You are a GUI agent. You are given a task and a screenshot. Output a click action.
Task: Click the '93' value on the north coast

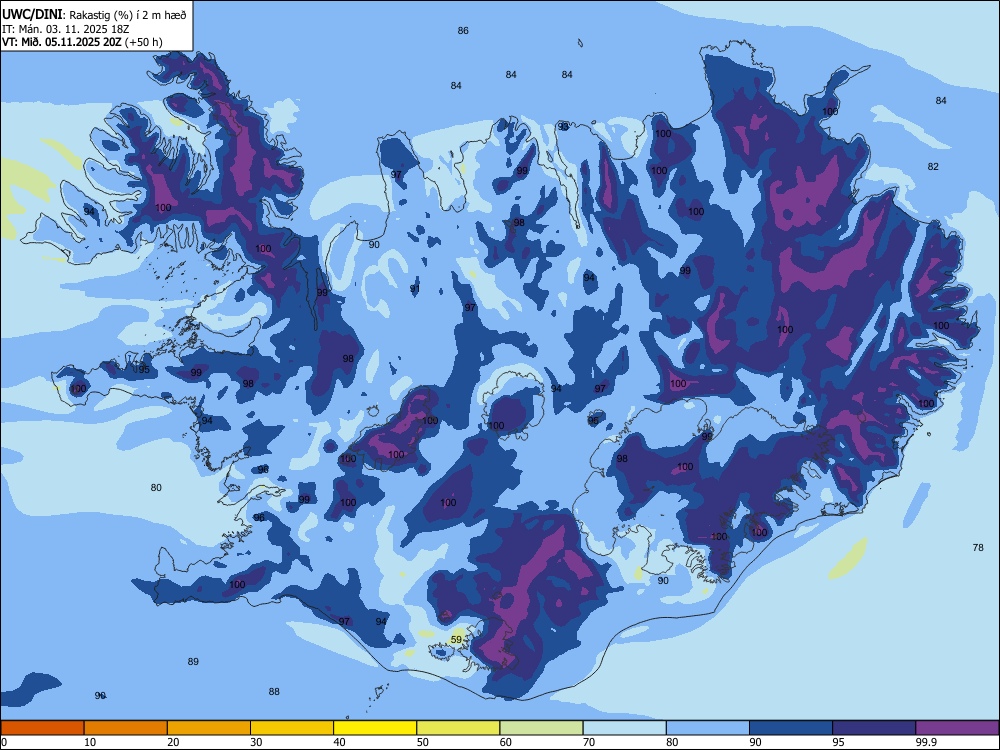click(x=563, y=127)
